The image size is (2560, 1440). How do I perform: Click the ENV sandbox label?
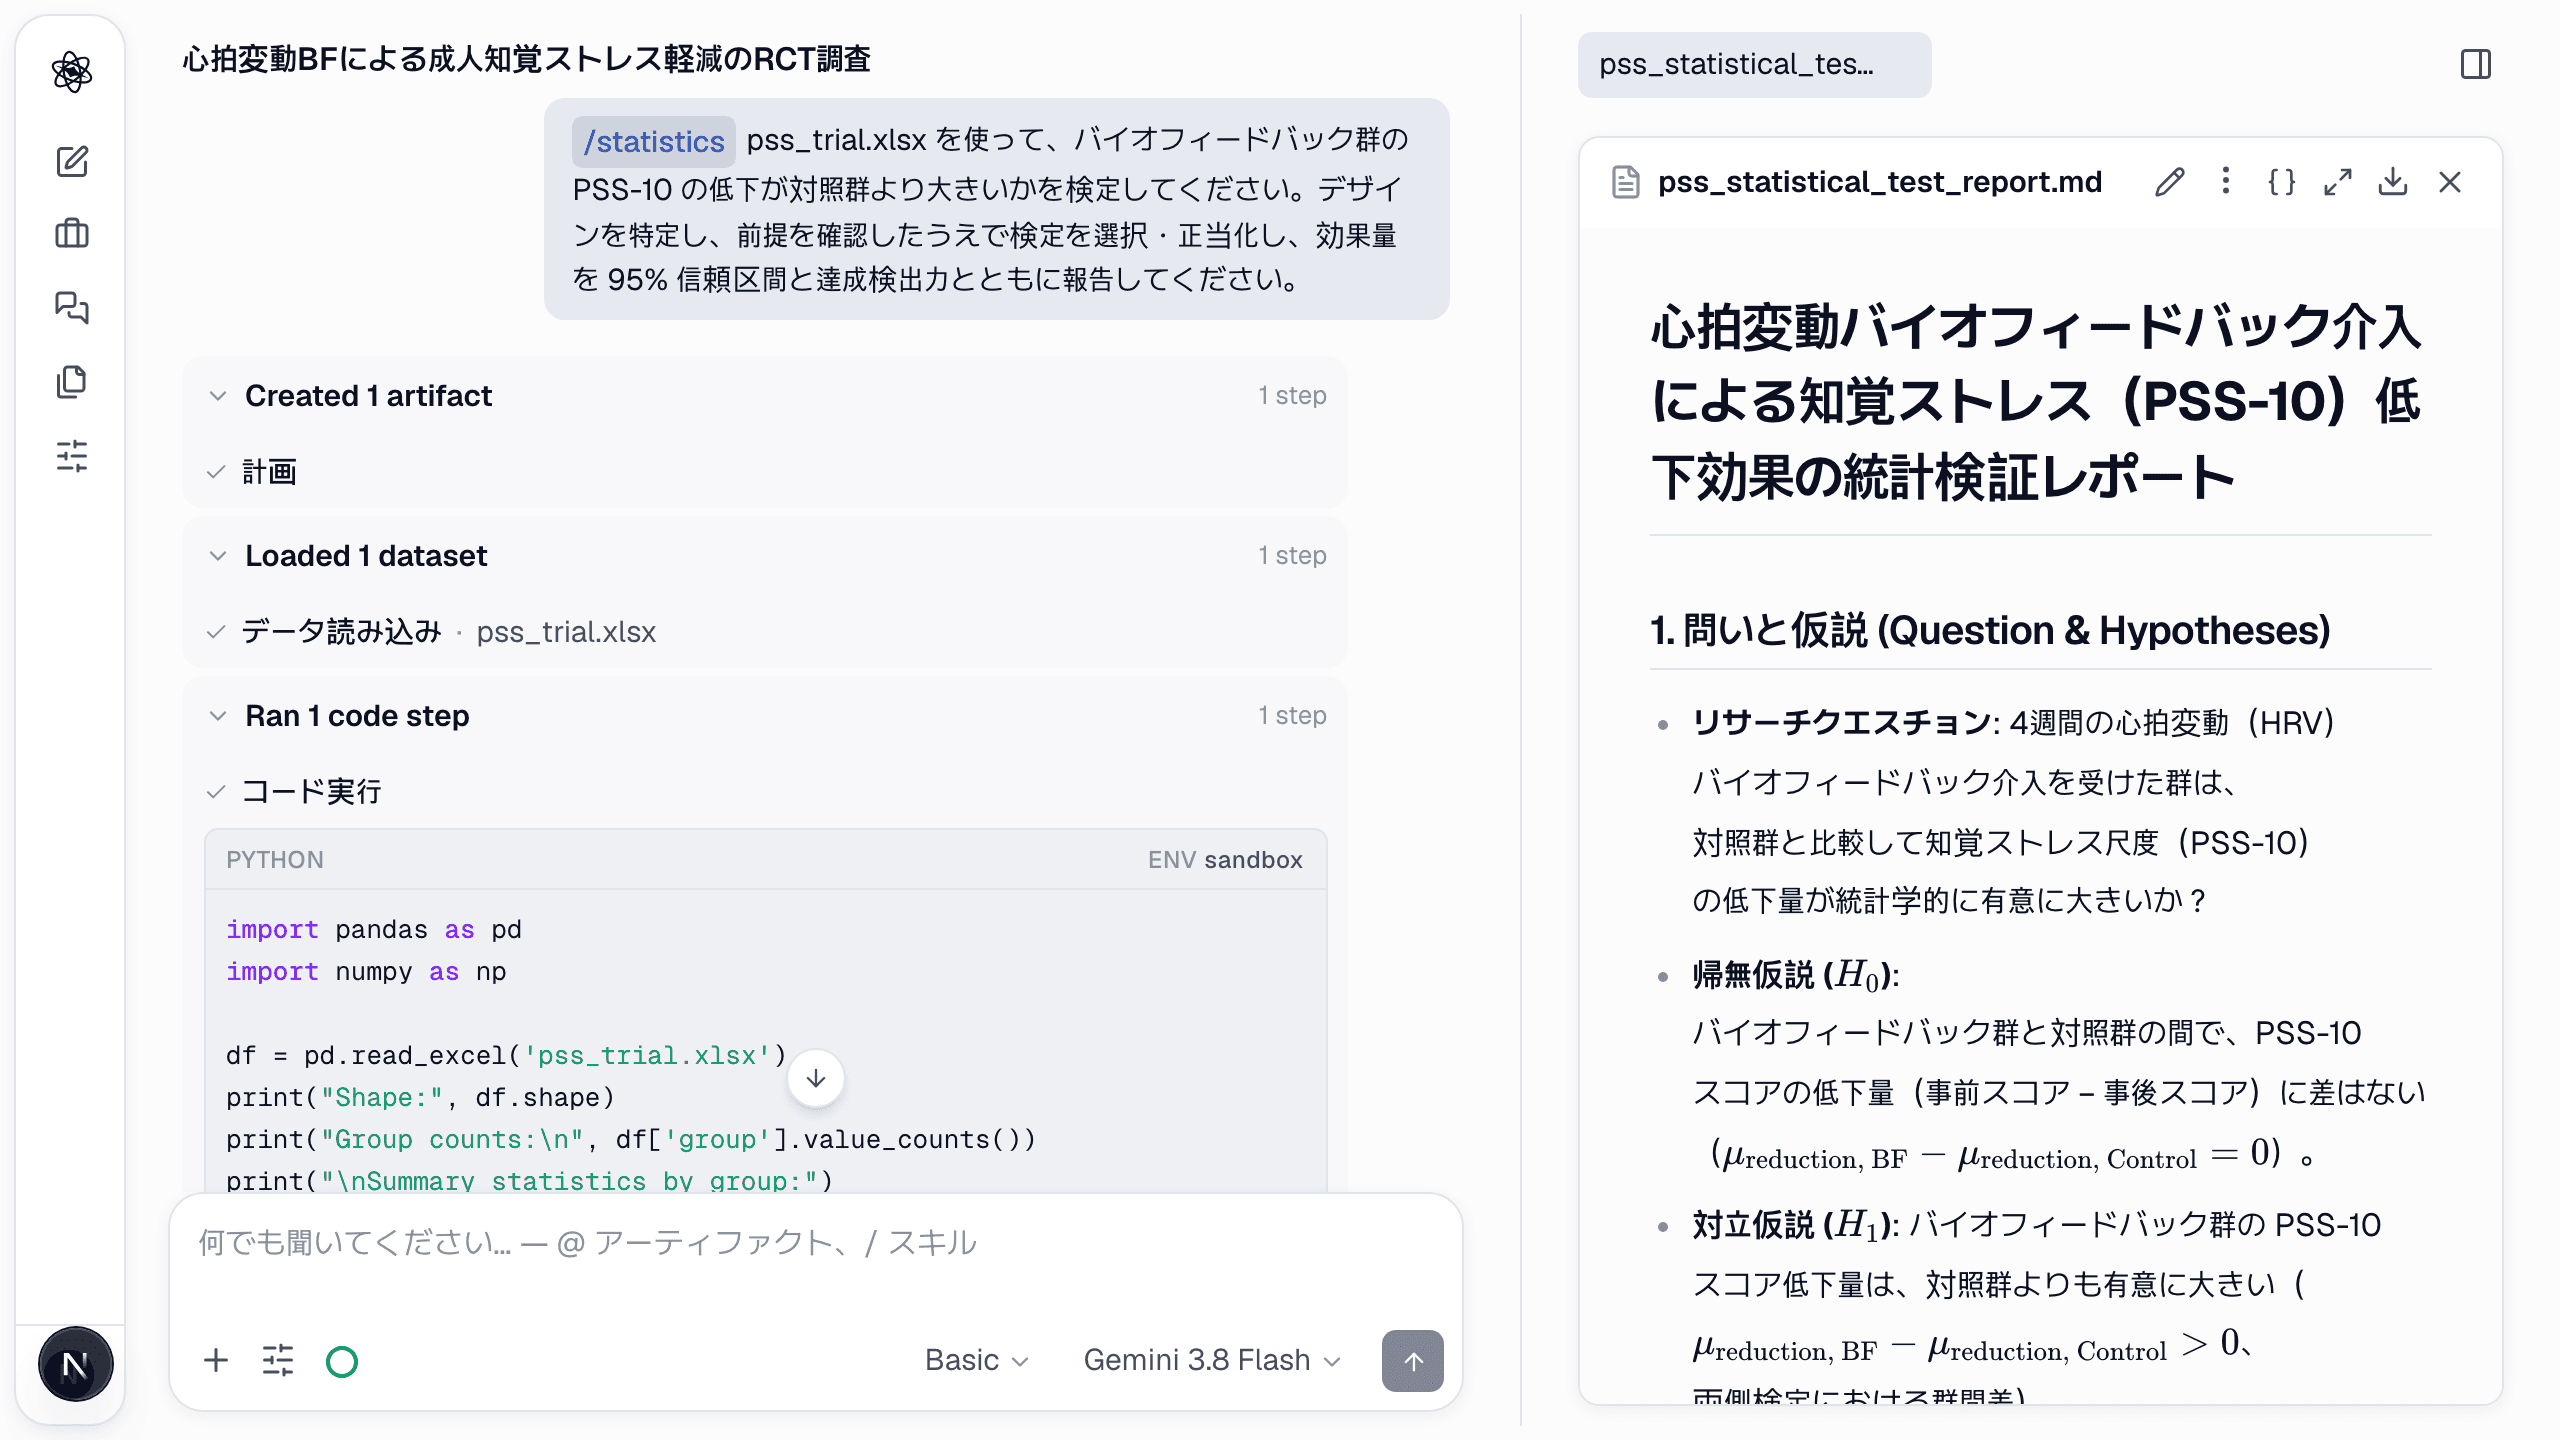(x=1225, y=860)
